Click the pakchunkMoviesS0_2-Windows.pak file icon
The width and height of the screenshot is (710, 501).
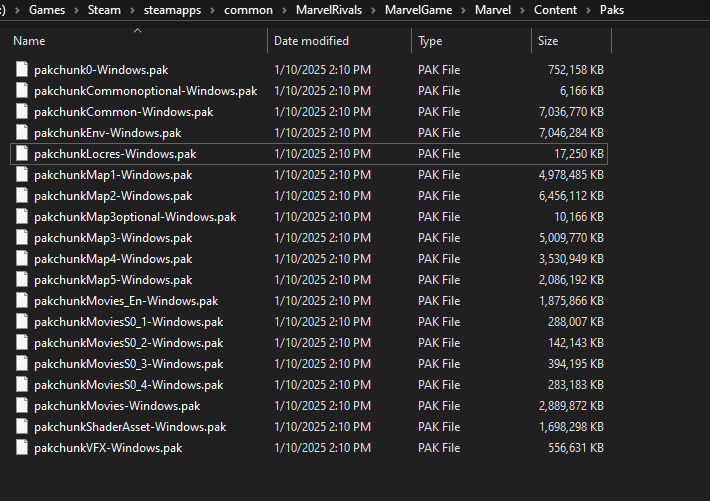[x=22, y=342]
